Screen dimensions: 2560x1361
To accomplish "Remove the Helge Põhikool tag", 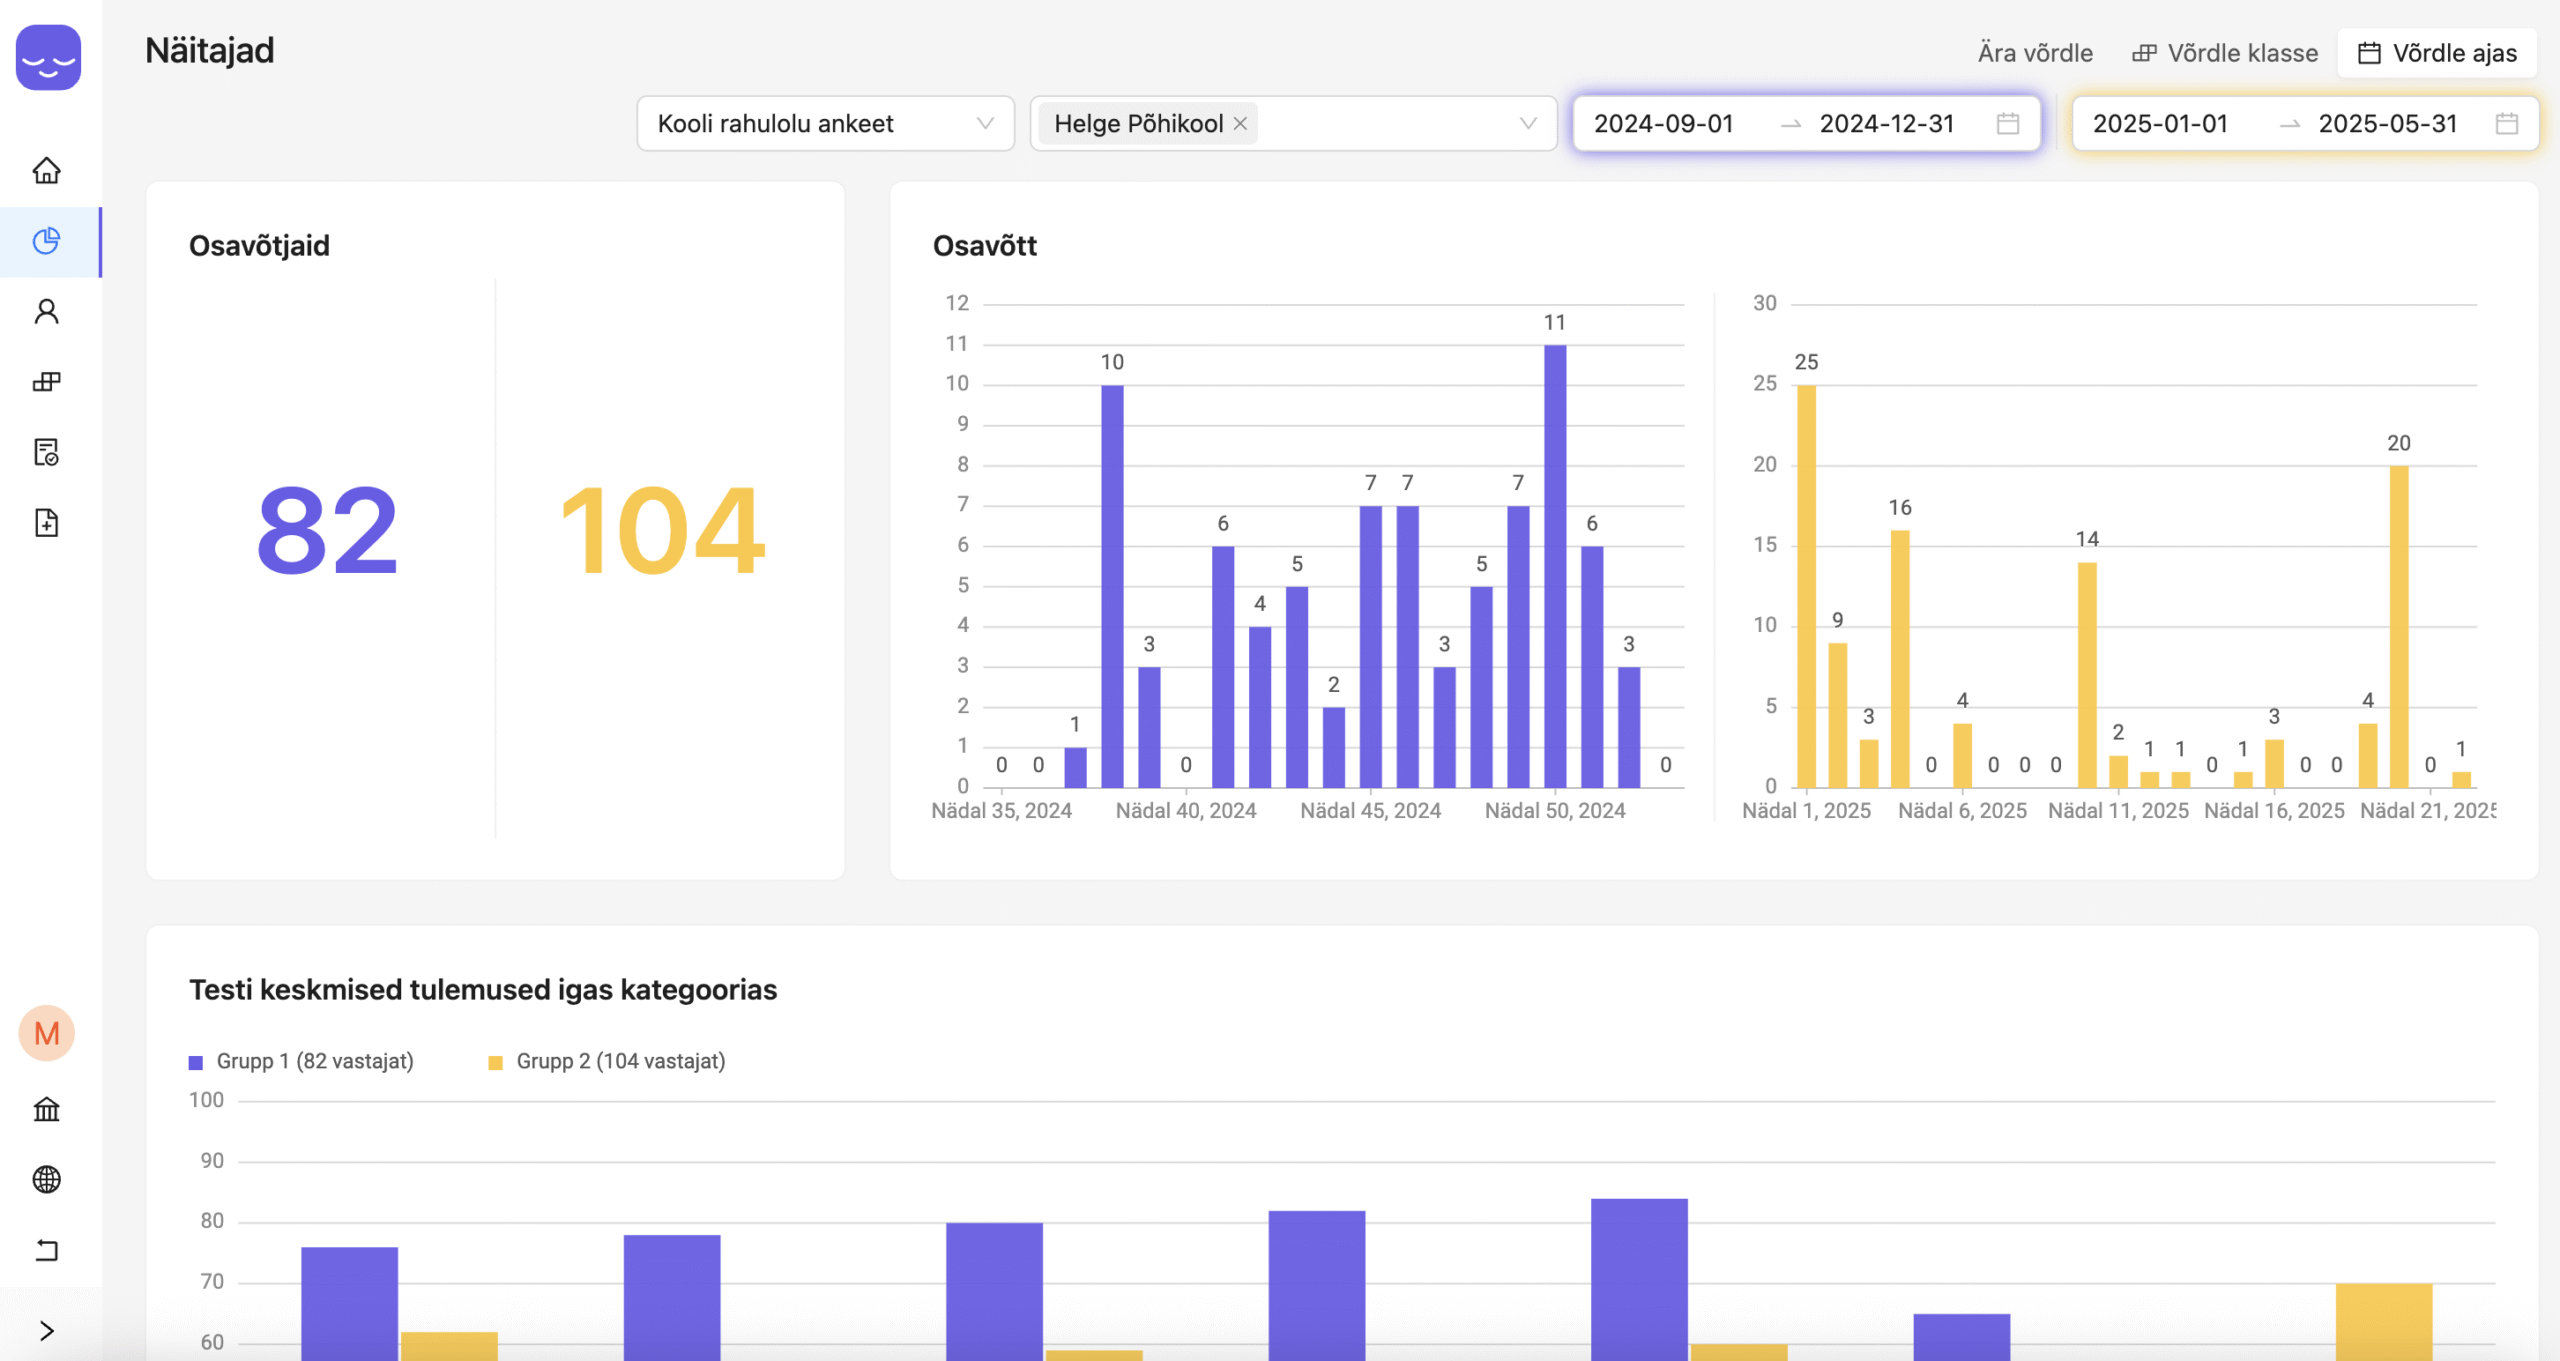I will click(1240, 123).
